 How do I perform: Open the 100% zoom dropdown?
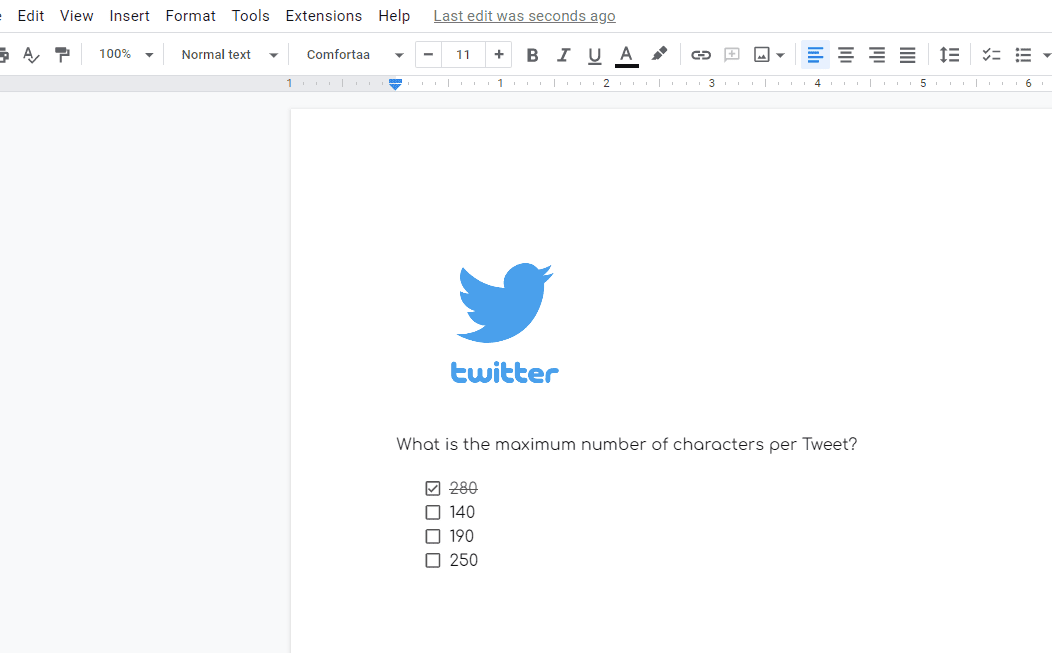(126, 55)
